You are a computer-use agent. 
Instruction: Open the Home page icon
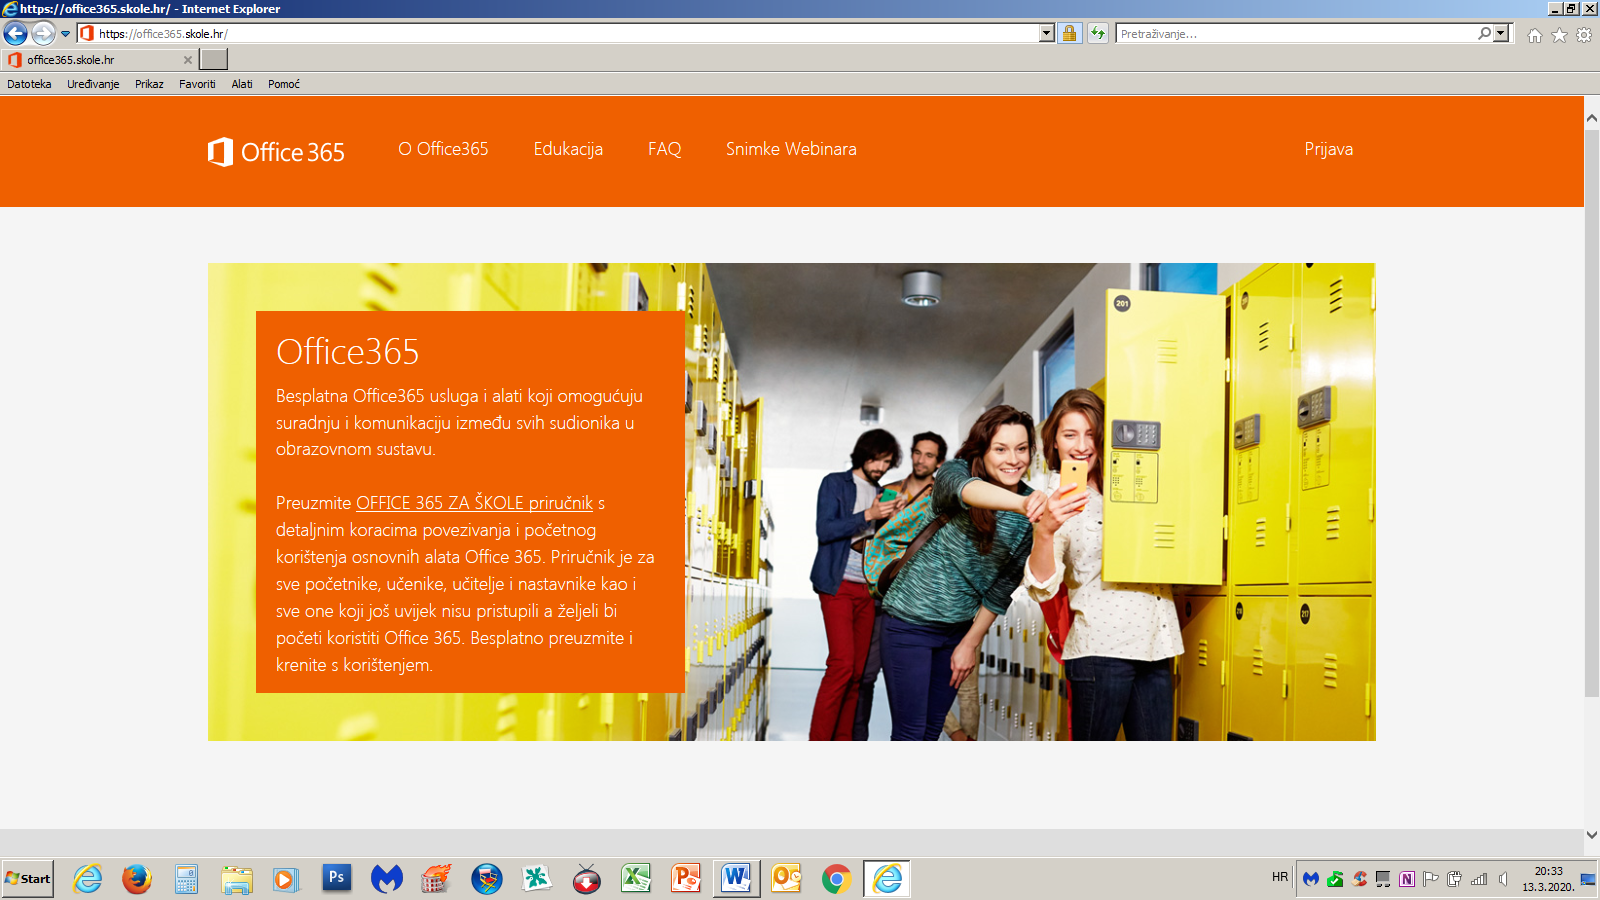pyautogui.click(x=1534, y=35)
